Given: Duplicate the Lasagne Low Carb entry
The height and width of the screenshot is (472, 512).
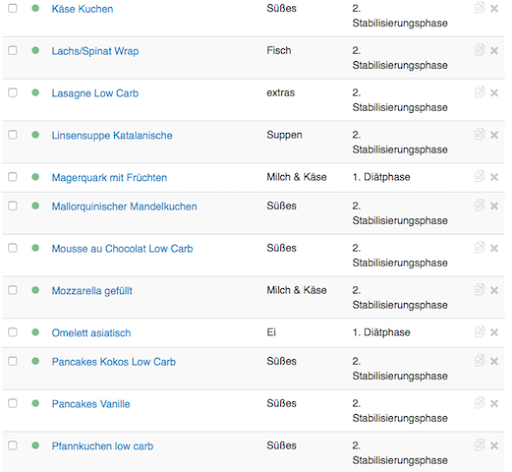Looking at the screenshot, I should [479, 92].
